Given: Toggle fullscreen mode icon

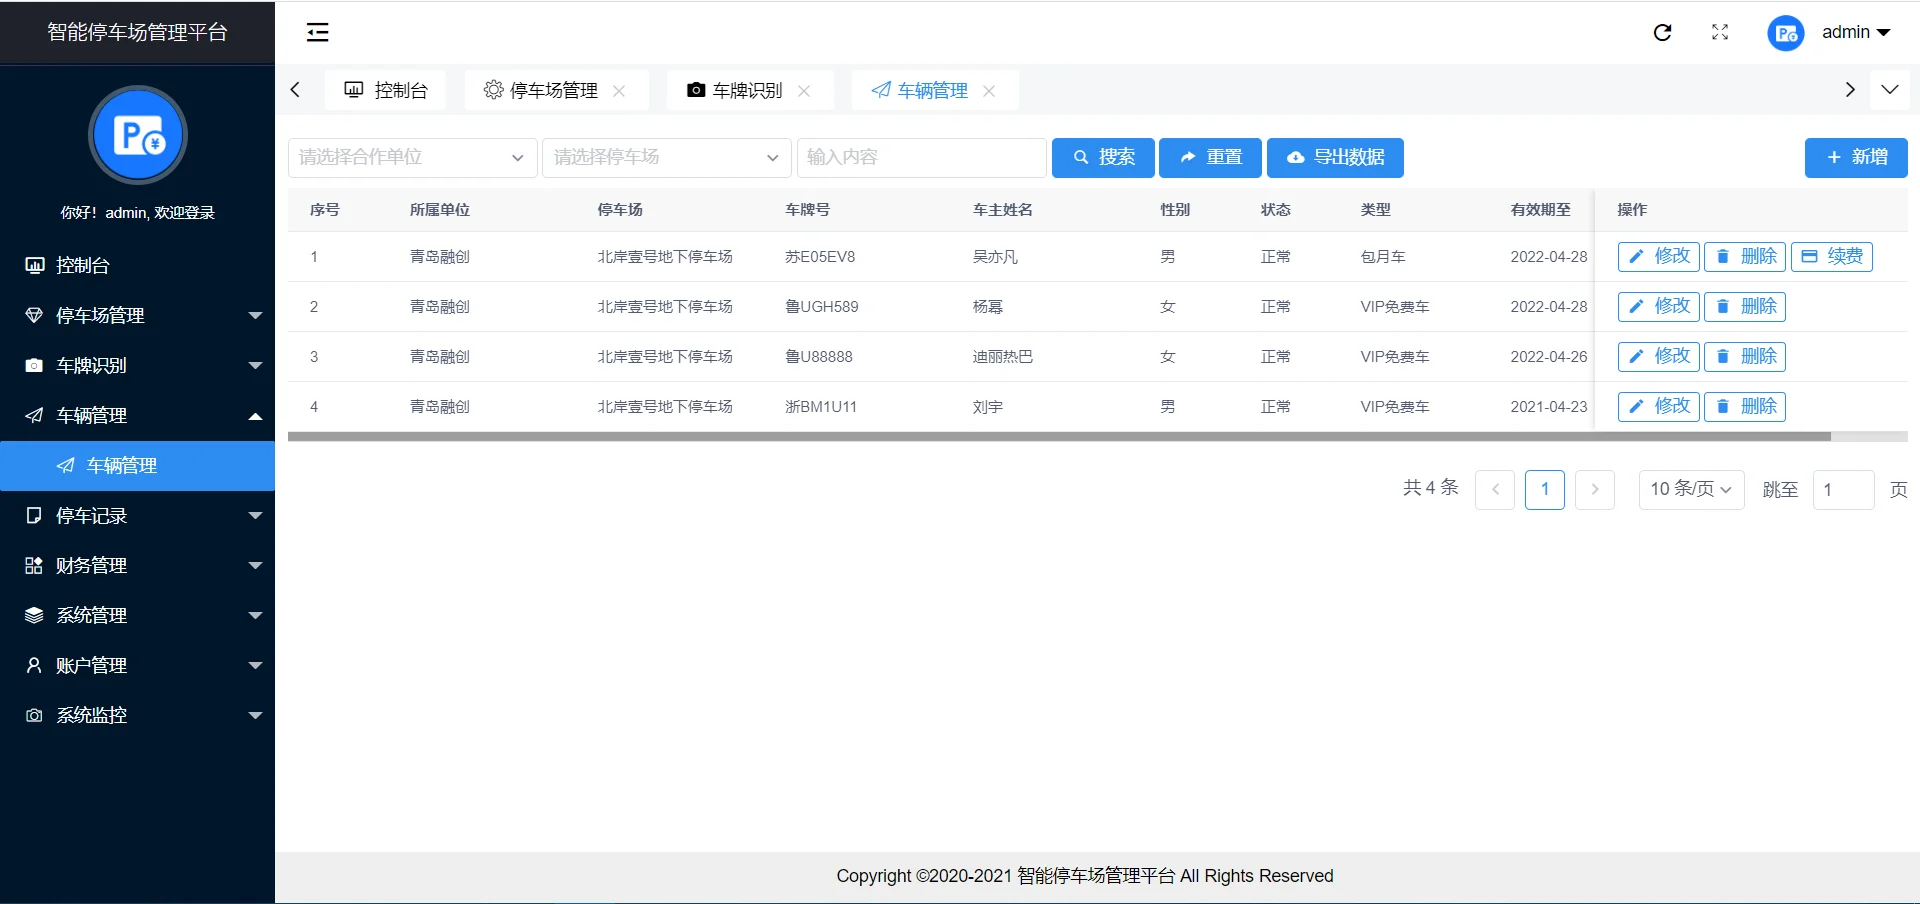Looking at the screenshot, I should [x=1719, y=33].
